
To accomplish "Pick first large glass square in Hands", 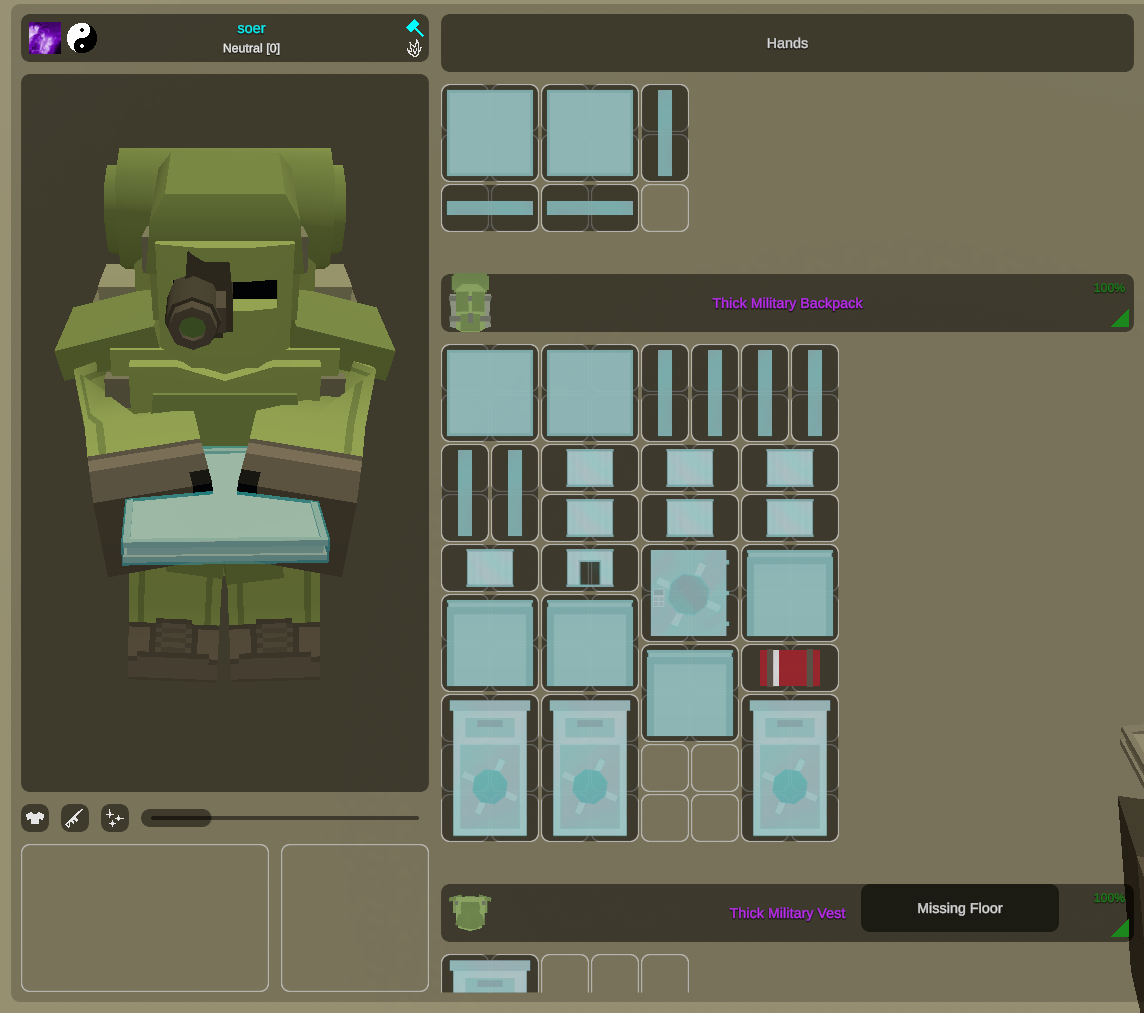I will click(490, 133).
